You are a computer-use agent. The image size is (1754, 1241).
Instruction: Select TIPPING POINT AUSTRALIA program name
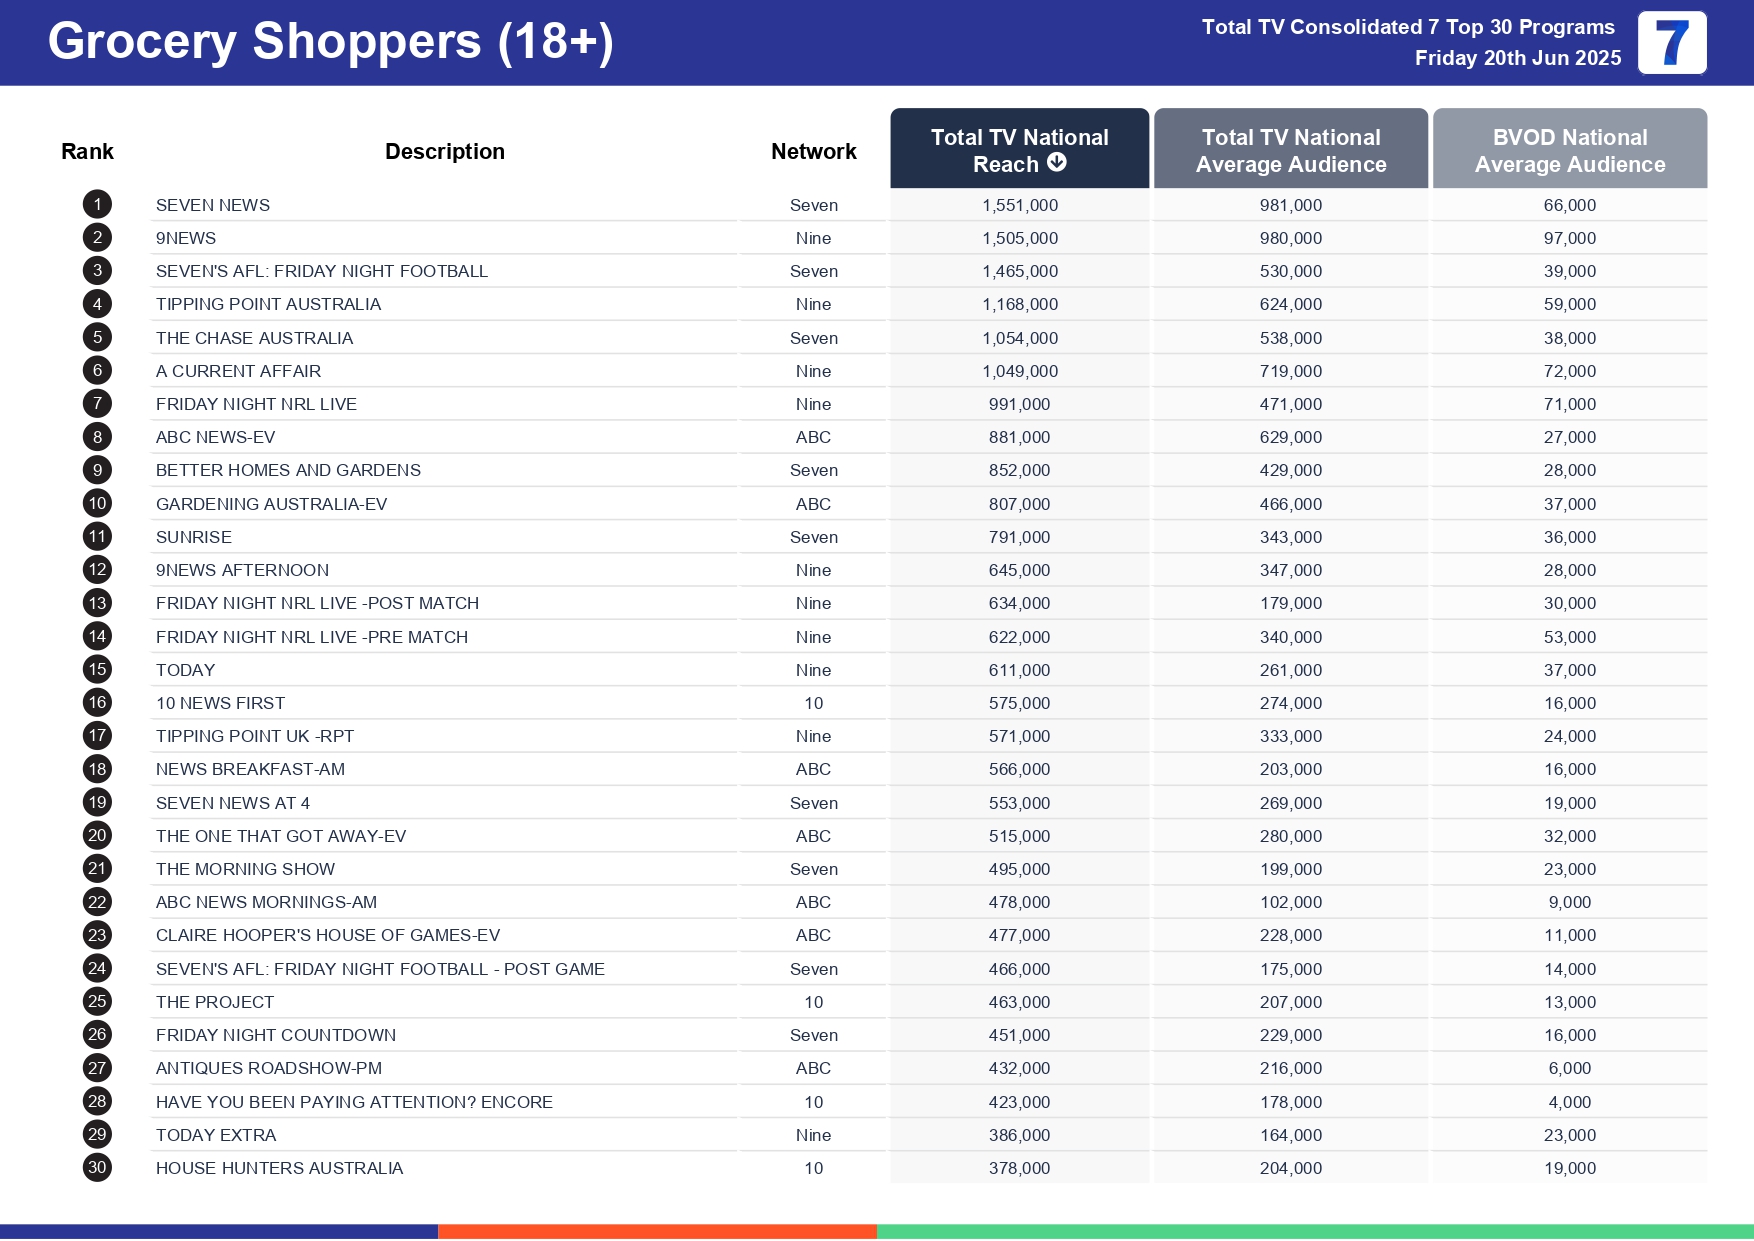(268, 304)
